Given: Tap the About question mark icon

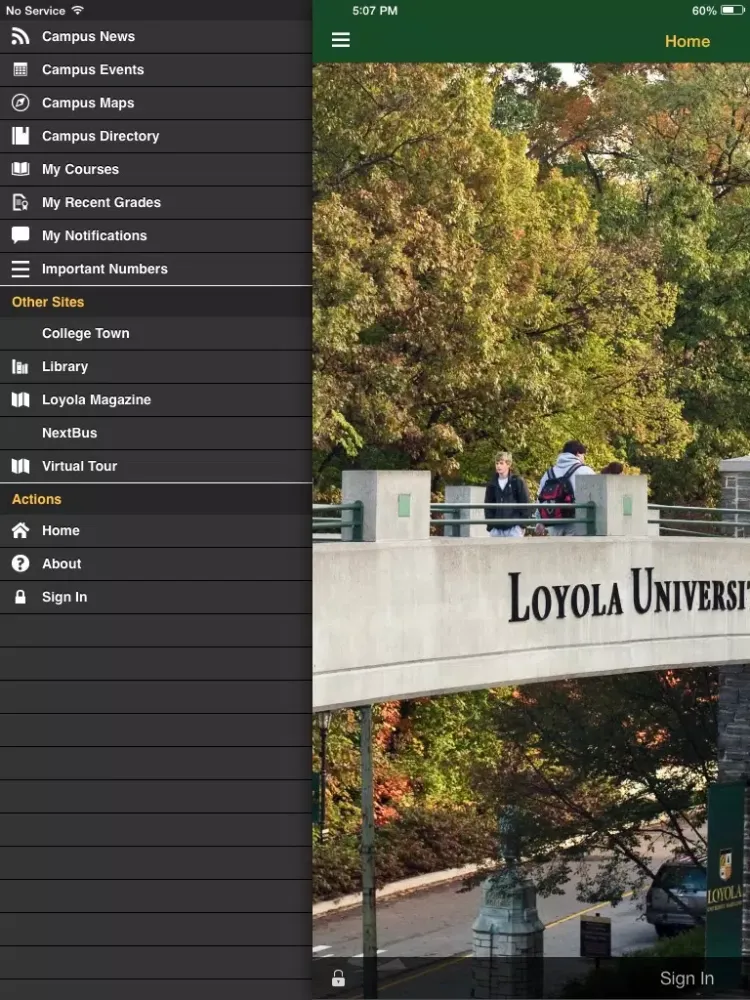Looking at the screenshot, I should click(x=20, y=564).
